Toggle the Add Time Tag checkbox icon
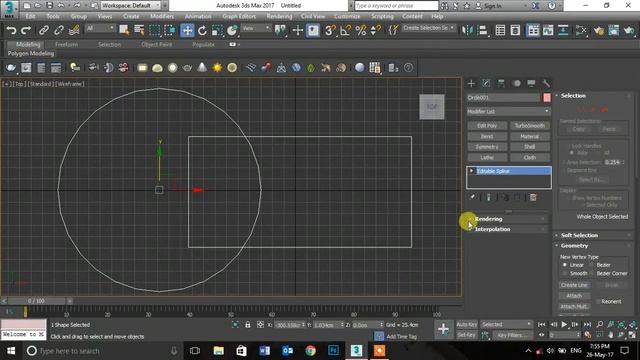The image size is (640, 360). pyautogui.click(x=379, y=336)
